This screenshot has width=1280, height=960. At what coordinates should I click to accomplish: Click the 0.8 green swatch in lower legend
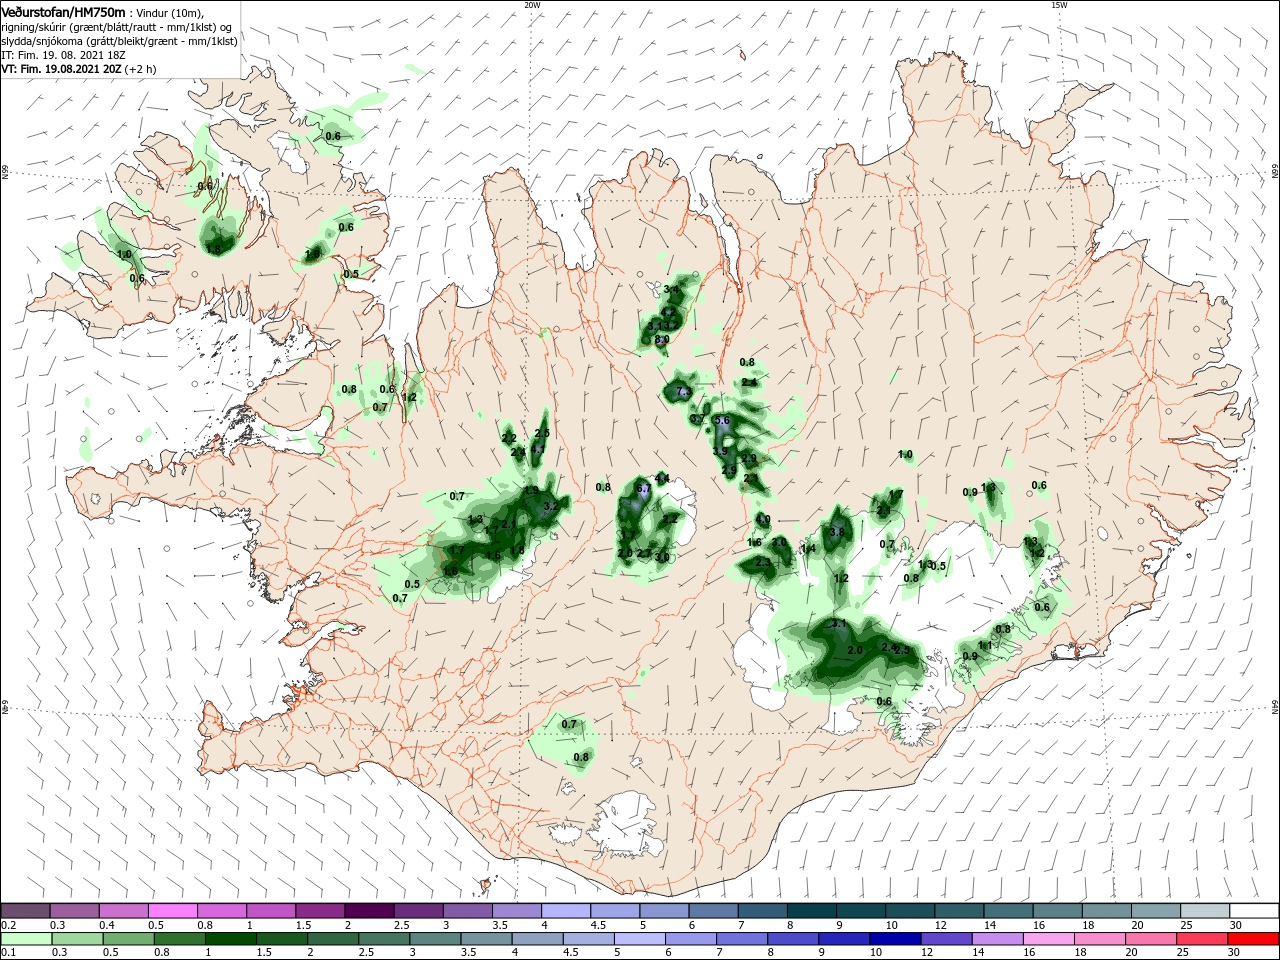click(x=181, y=939)
